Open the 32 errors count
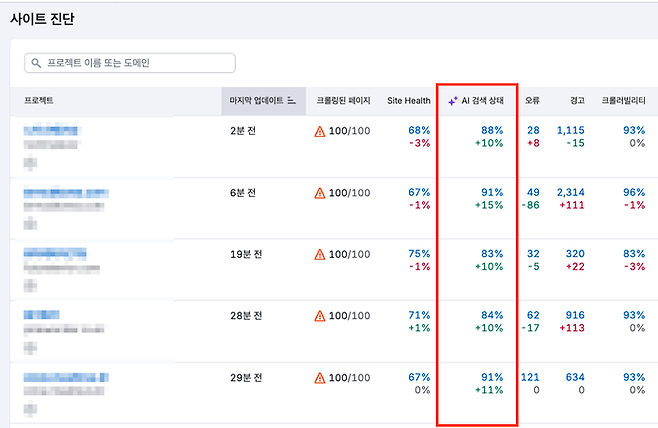Image resolution: width=658 pixels, height=428 pixels. 533,254
